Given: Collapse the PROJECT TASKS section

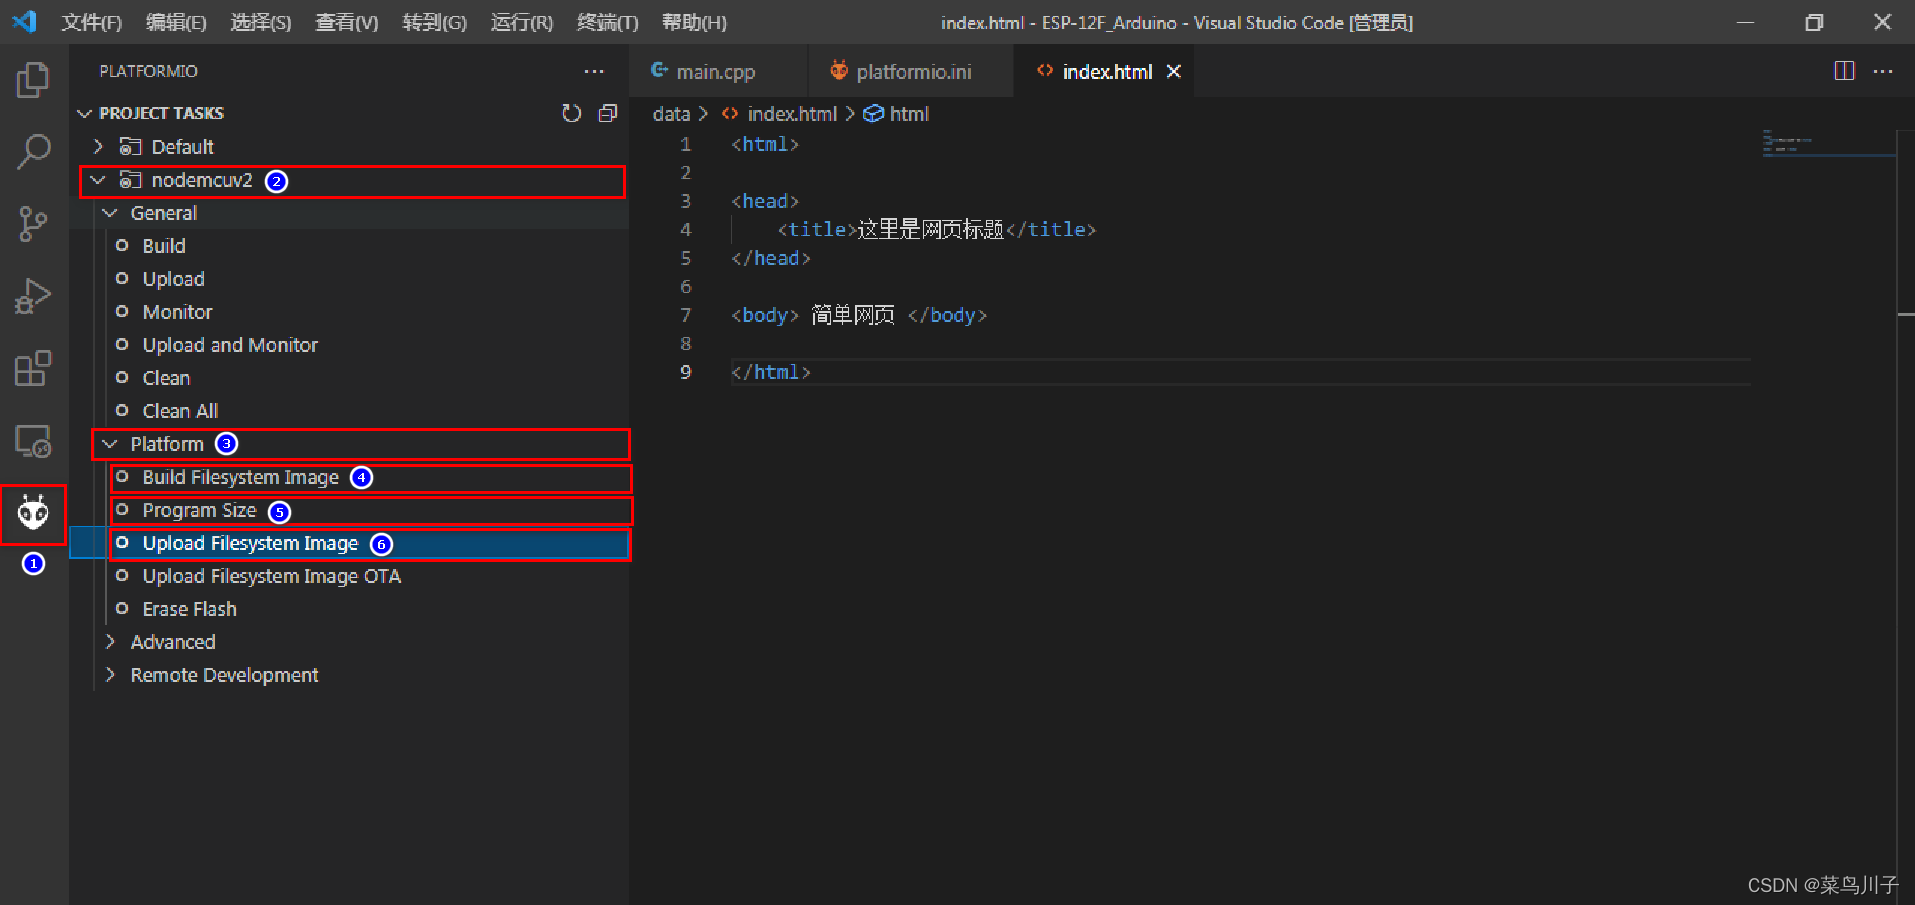Looking at the screenshot, I should (x=85, y=113).
